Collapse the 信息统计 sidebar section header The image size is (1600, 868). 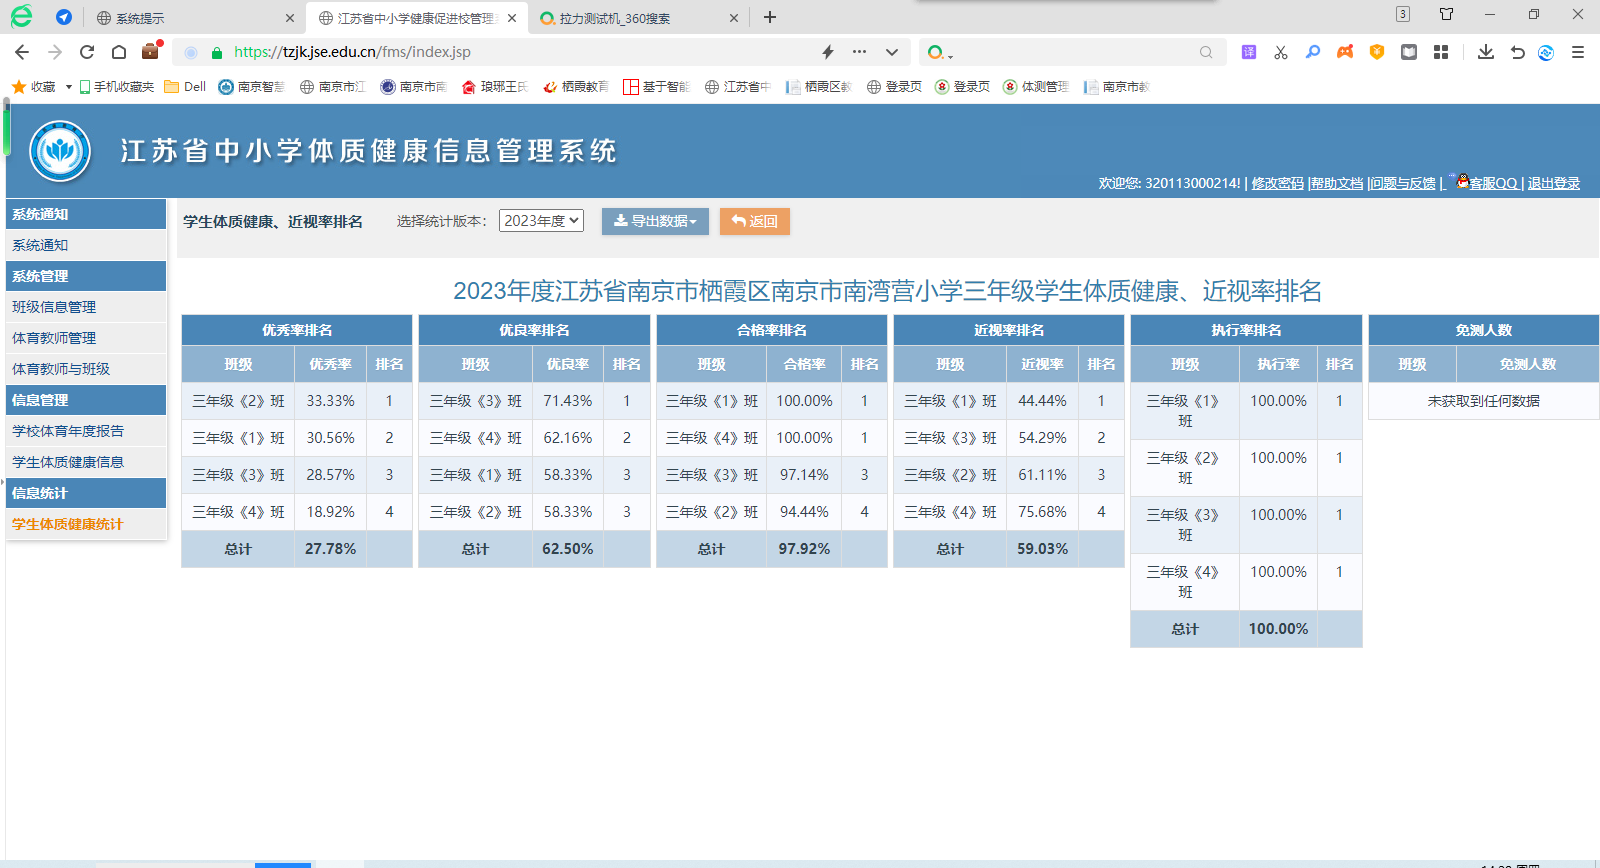[x=86, y=493]
